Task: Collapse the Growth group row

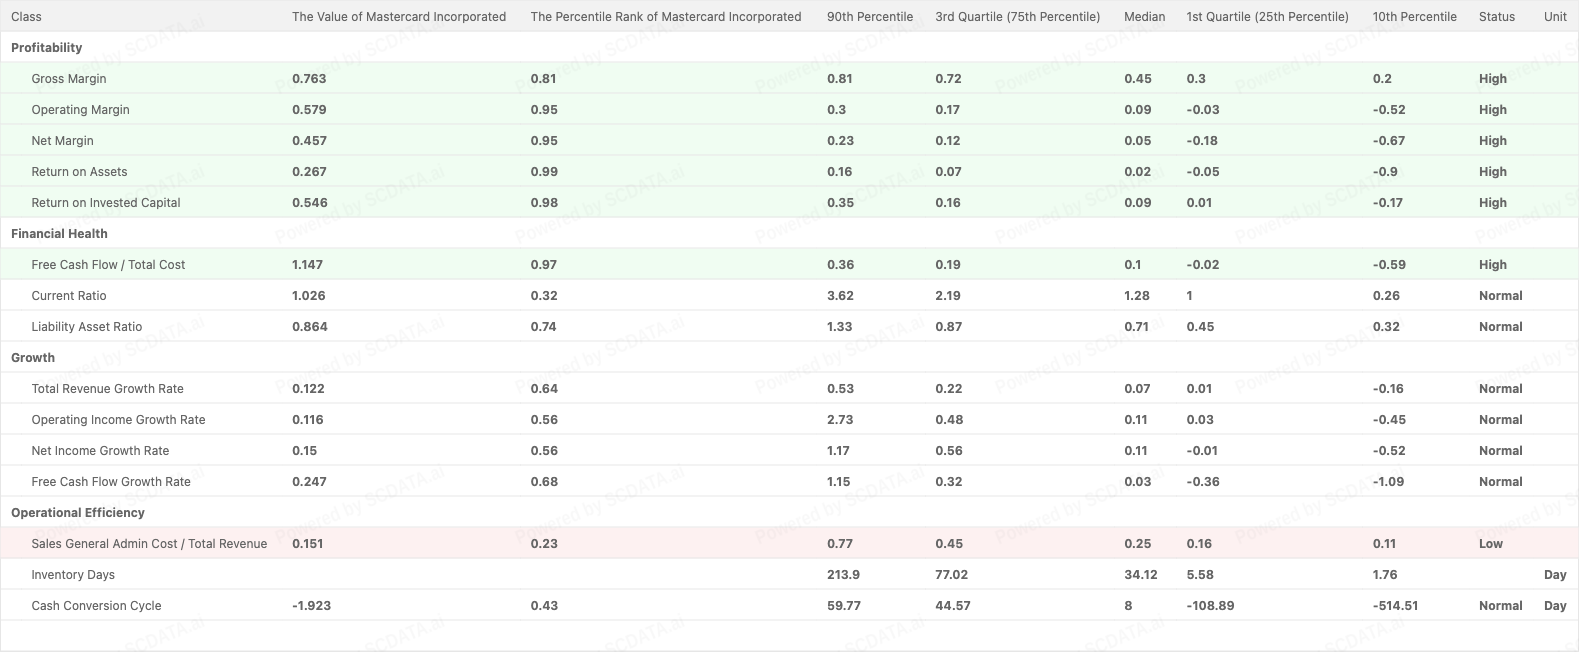Action: (33, 358)
